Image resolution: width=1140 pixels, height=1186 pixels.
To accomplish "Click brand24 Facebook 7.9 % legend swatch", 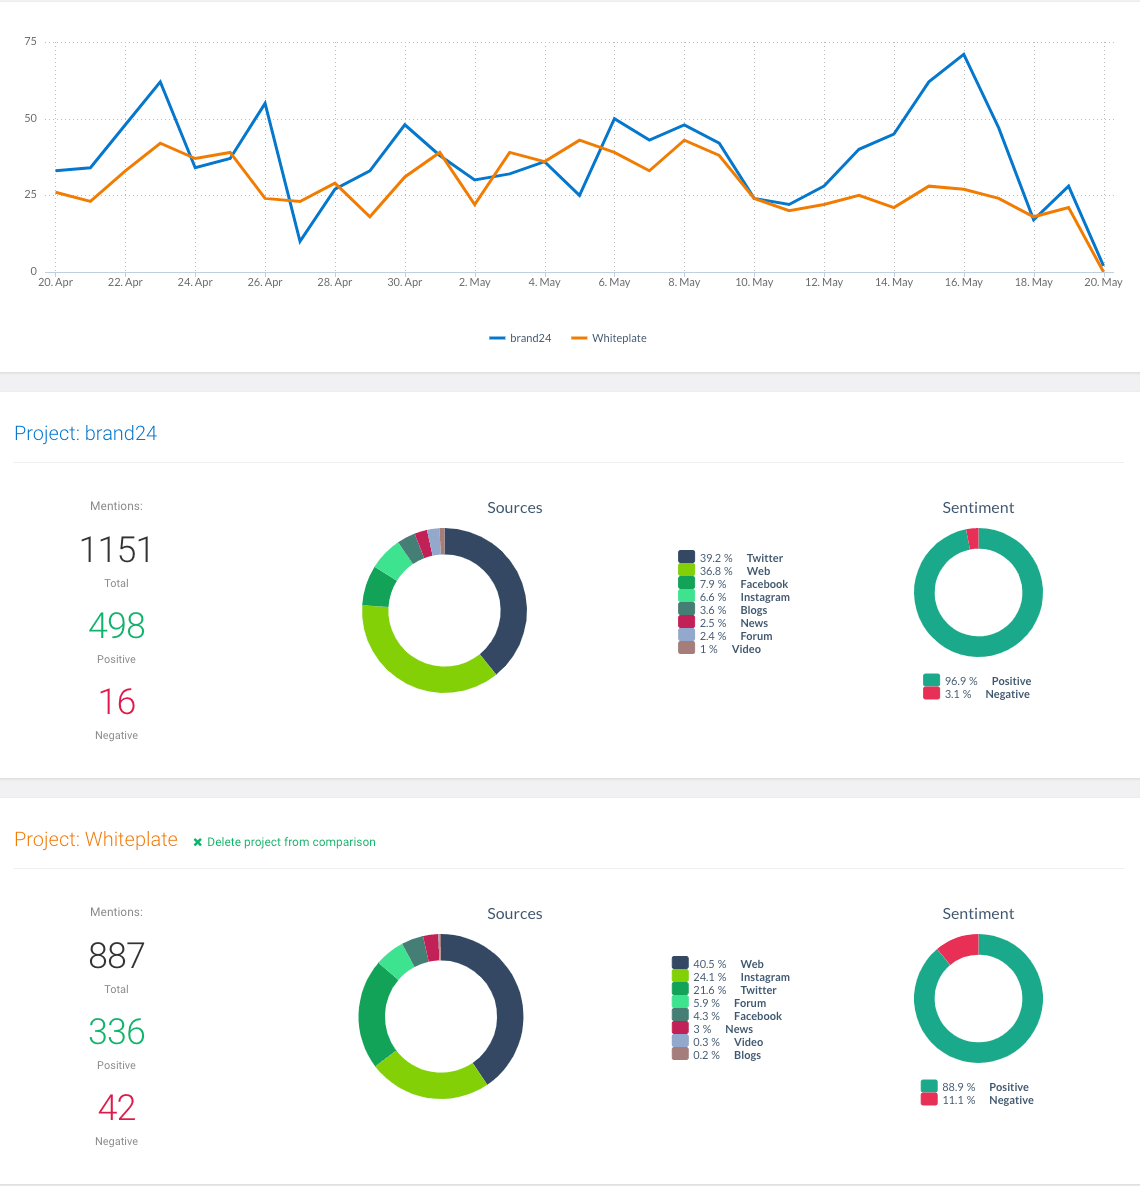I will (686, 582).
